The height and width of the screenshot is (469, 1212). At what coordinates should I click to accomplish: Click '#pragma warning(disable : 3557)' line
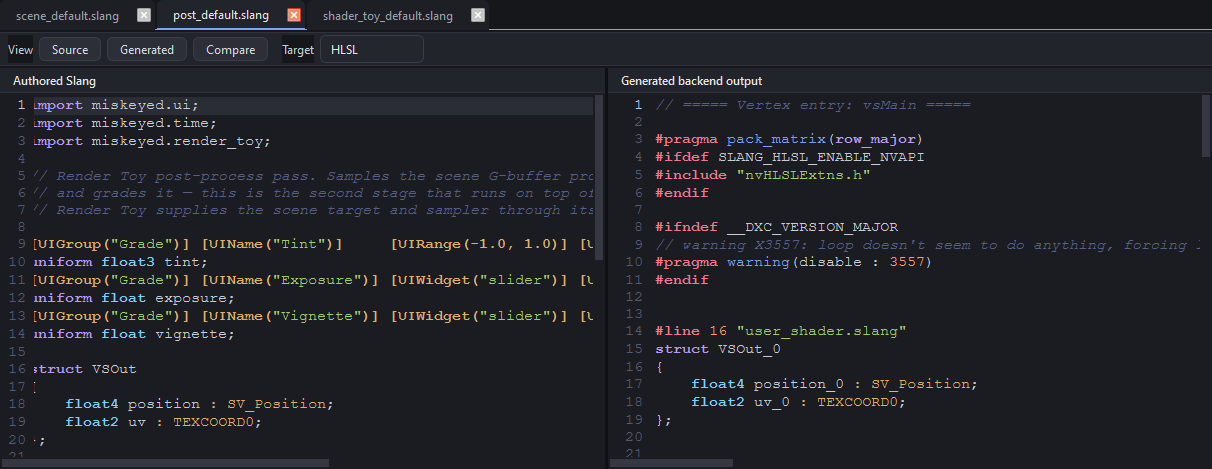pyautogui.click(x=793, y=263)
